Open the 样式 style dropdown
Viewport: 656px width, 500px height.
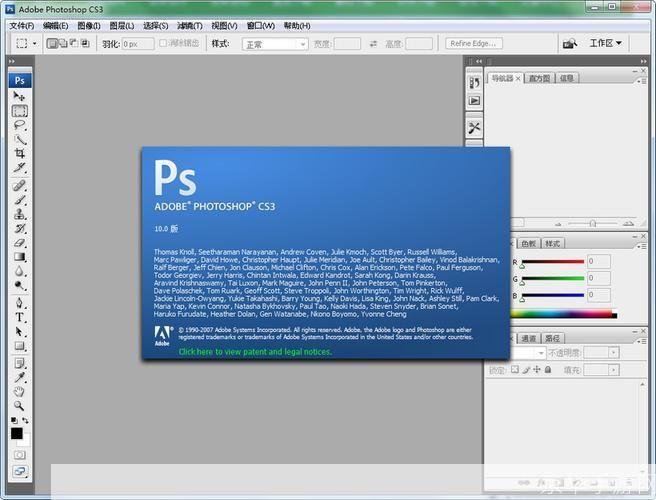tap(275, 44)
